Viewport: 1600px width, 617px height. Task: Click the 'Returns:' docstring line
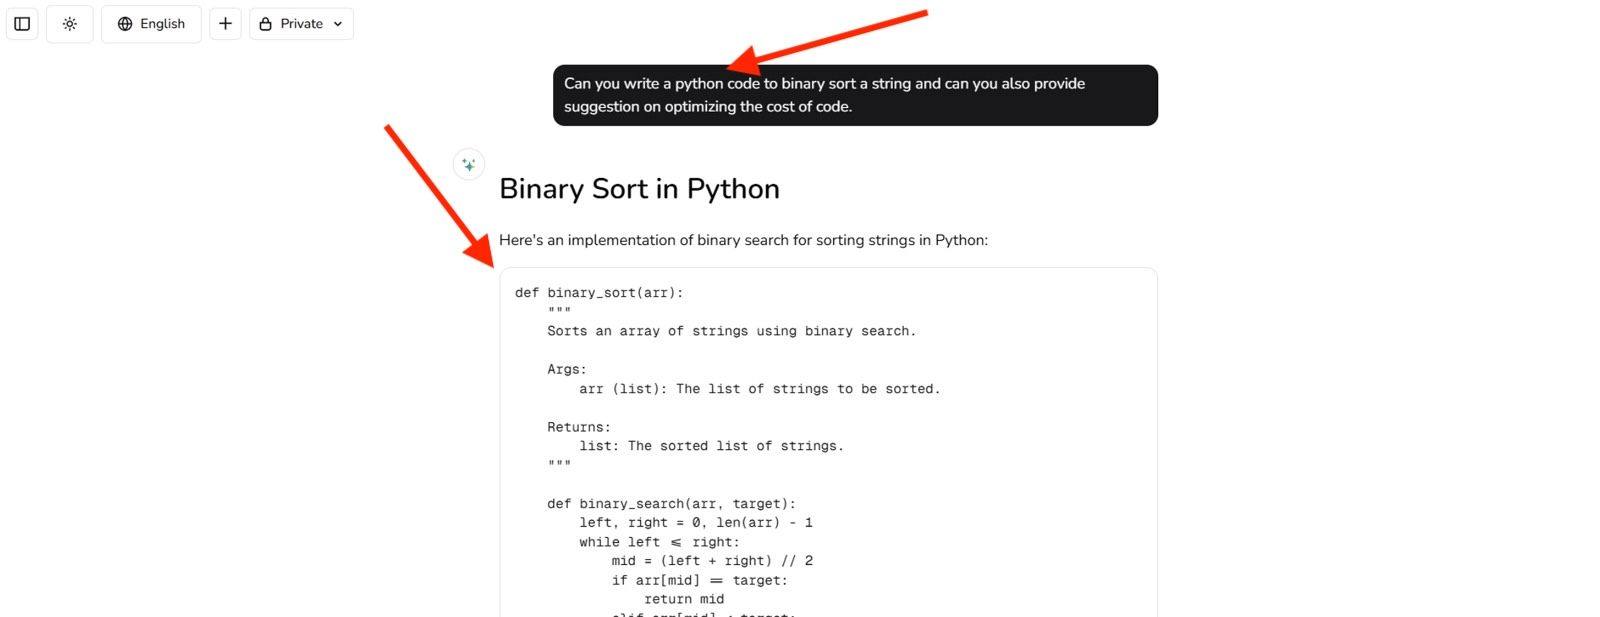tap(579, 427)
